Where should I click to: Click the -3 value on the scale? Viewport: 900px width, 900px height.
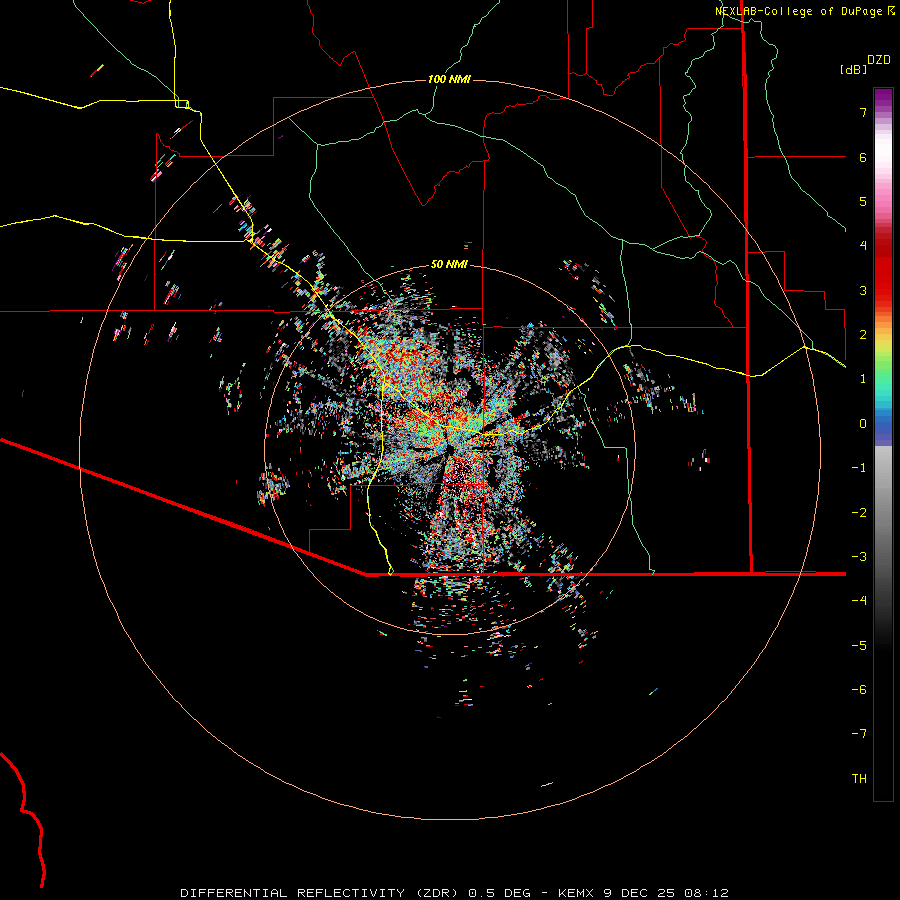tap(859, 557)
